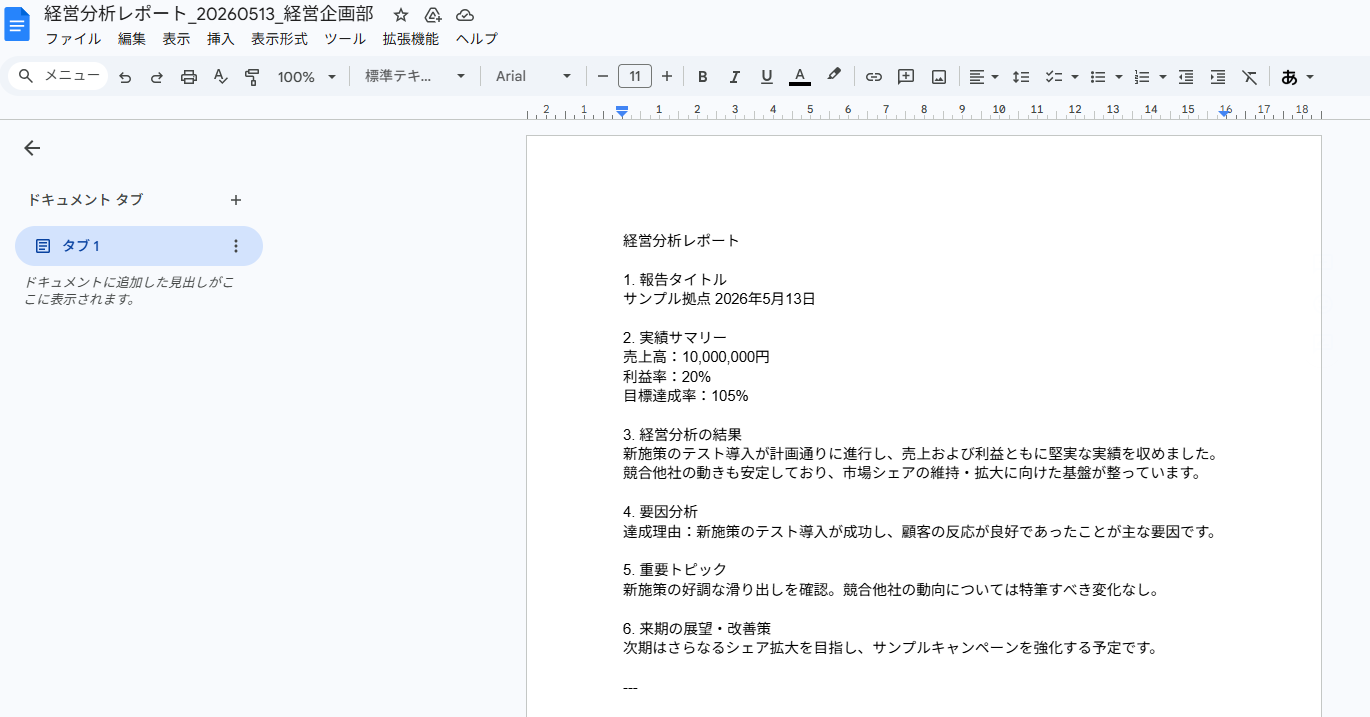1370x717 pixels.
Task: Open the text color picker
Action: point(799,77)
